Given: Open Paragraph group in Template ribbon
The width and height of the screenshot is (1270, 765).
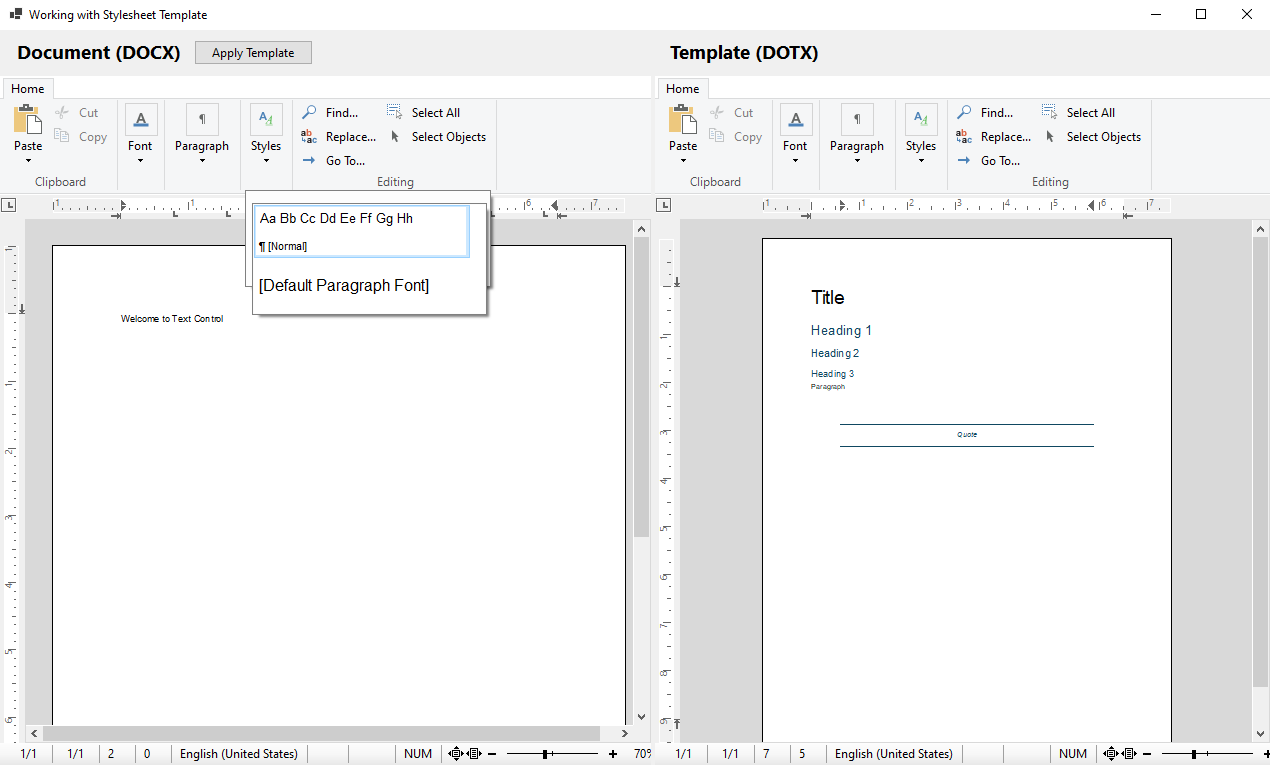Looking at the screenshot, I should [857, 135].
